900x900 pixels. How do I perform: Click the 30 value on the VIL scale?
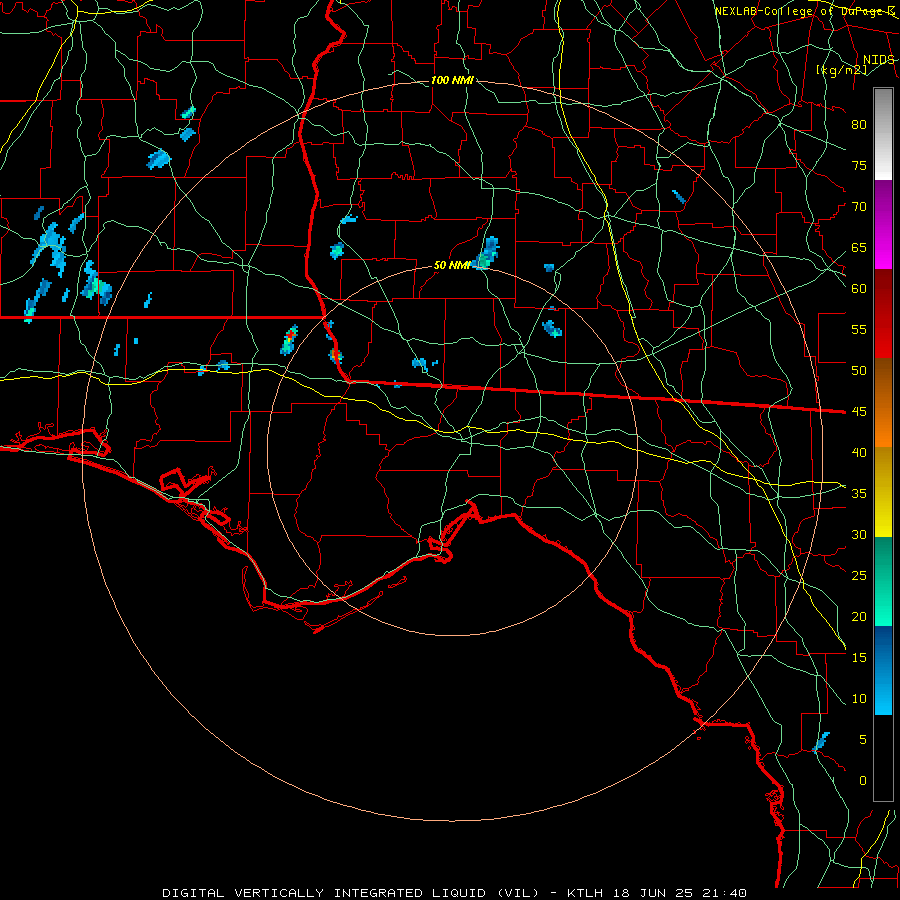(x=859, y=534)
